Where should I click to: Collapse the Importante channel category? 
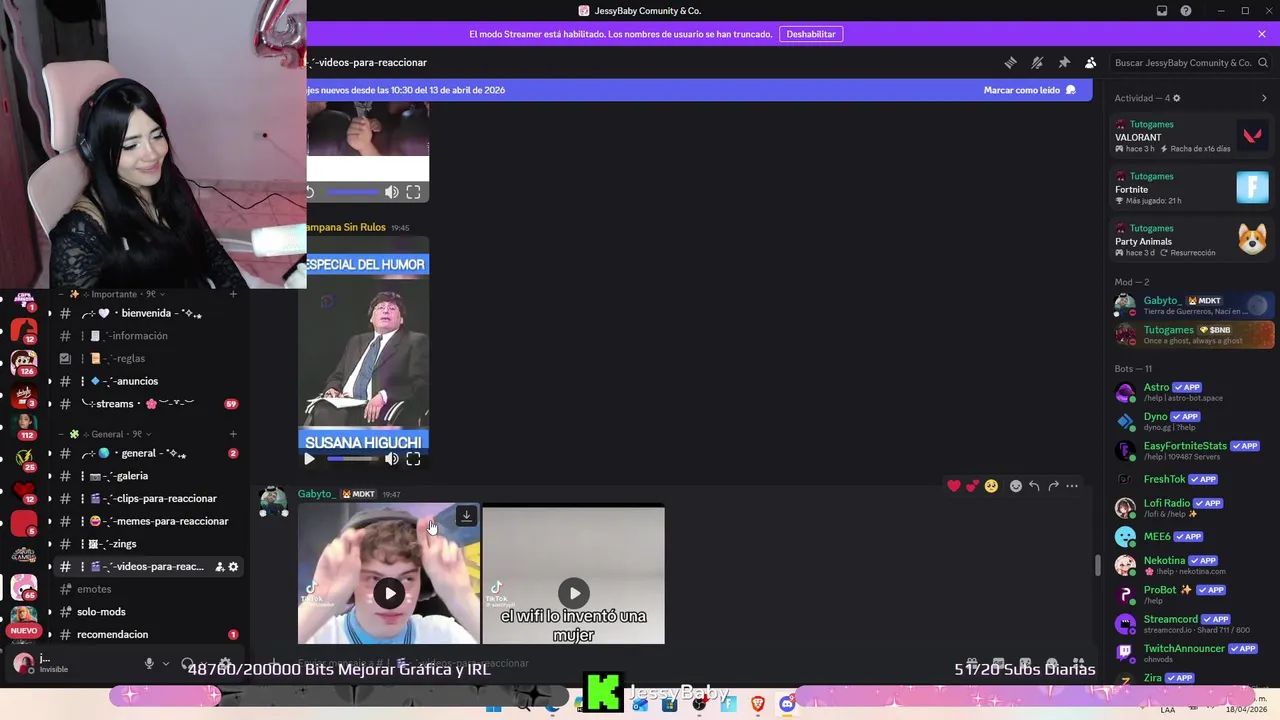point(112,294)
